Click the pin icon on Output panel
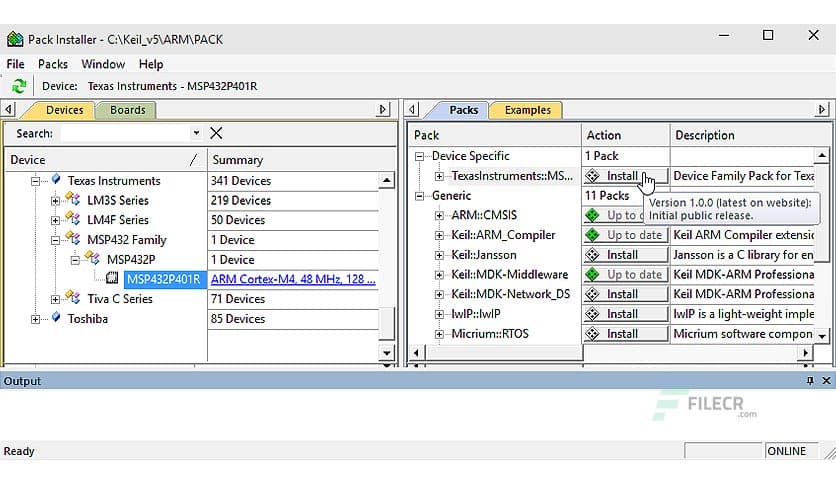 [810, 381]
